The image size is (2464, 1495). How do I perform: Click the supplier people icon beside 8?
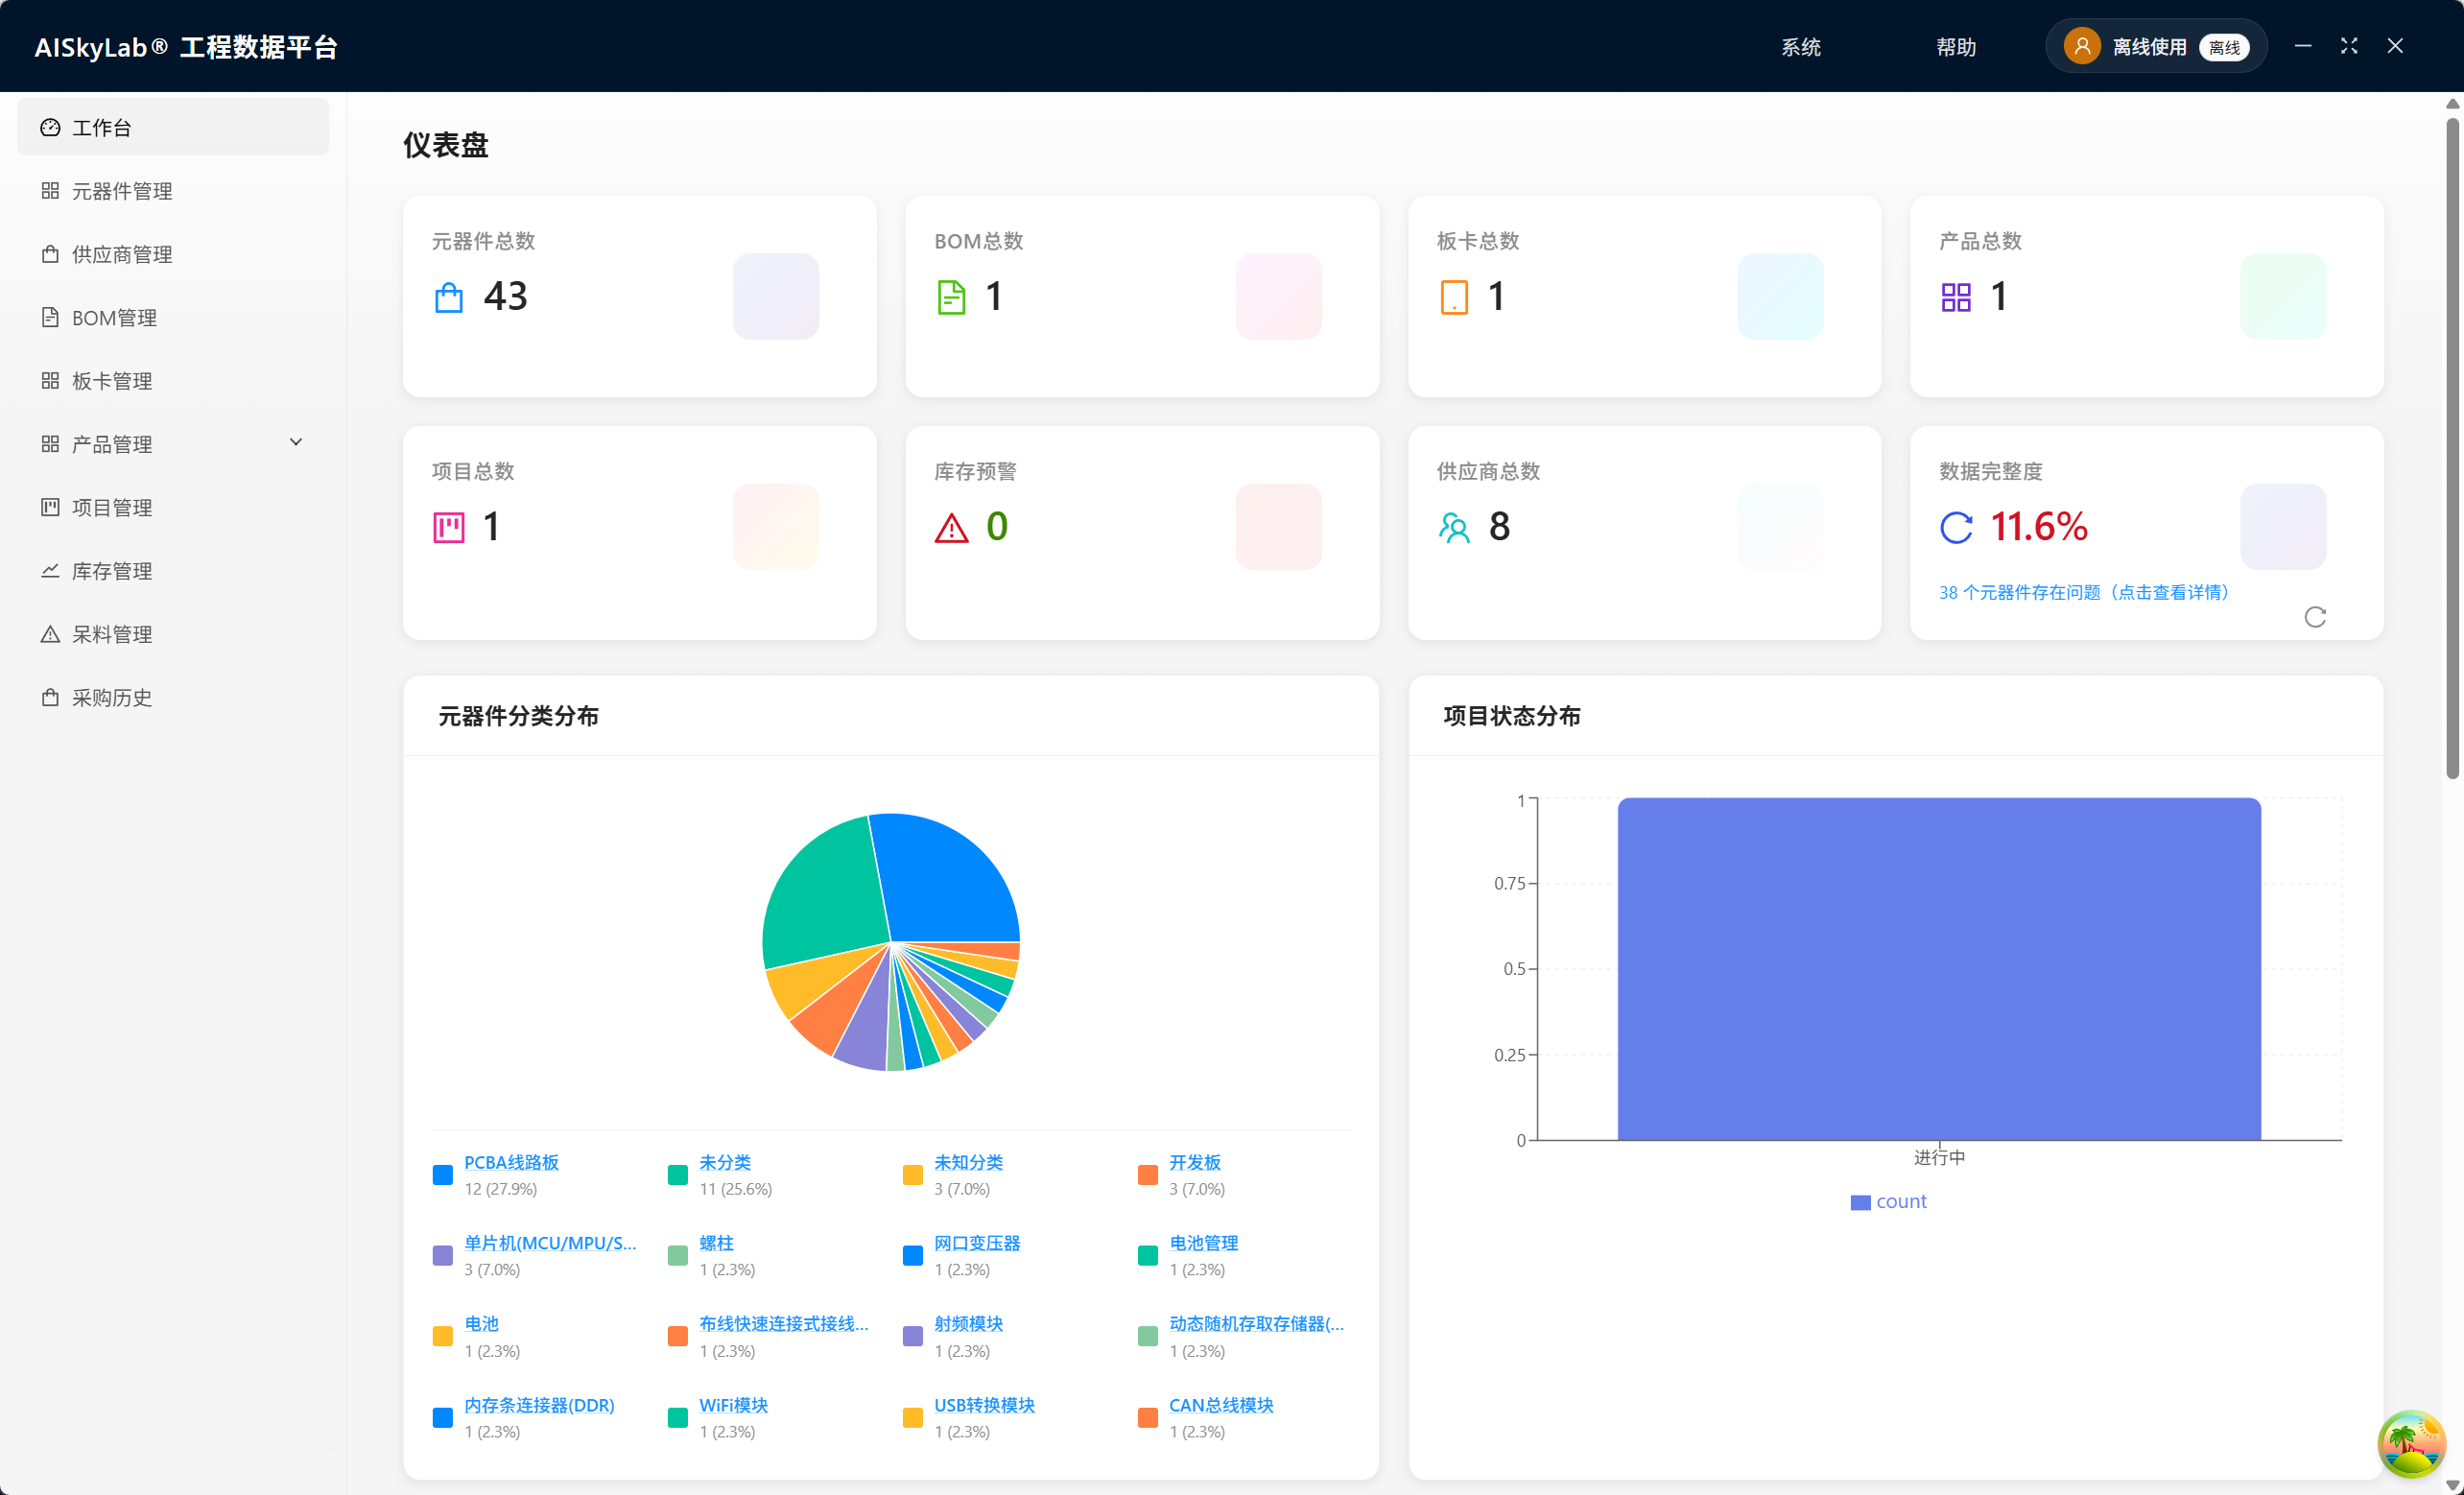pyautogui.click(x=1454, y=528)
